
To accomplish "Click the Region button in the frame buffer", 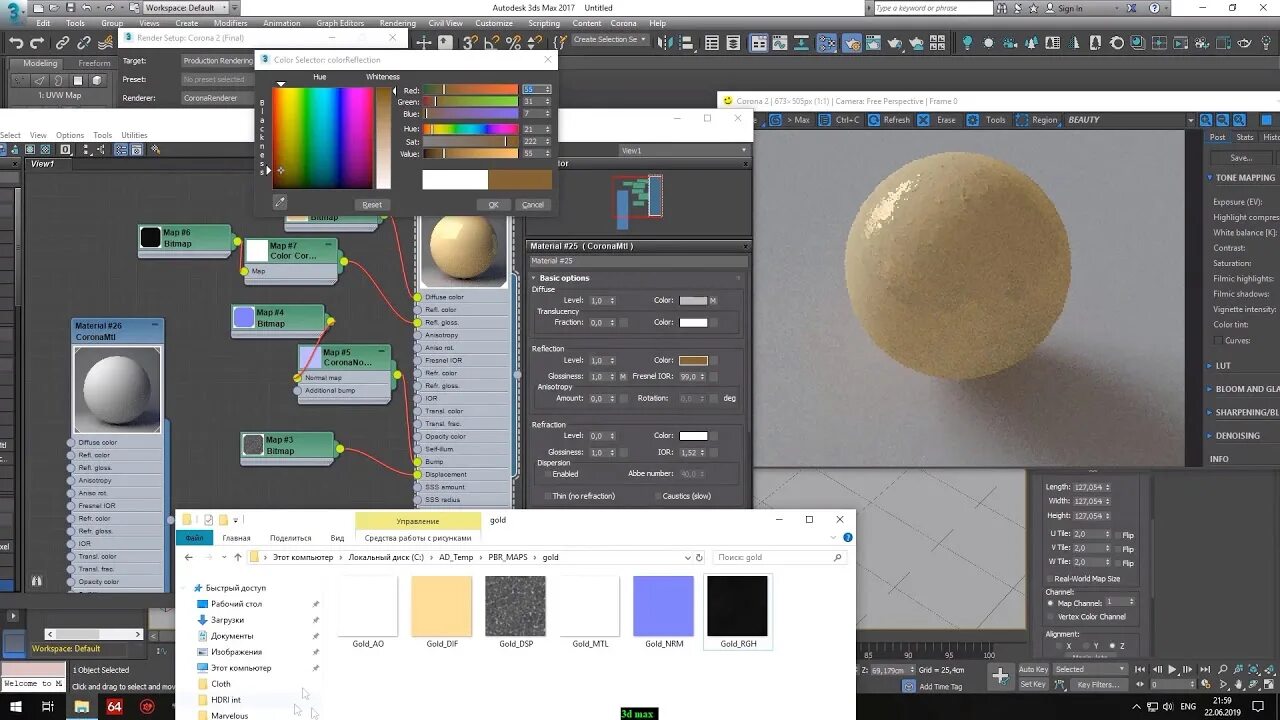I will point(1037,120).
